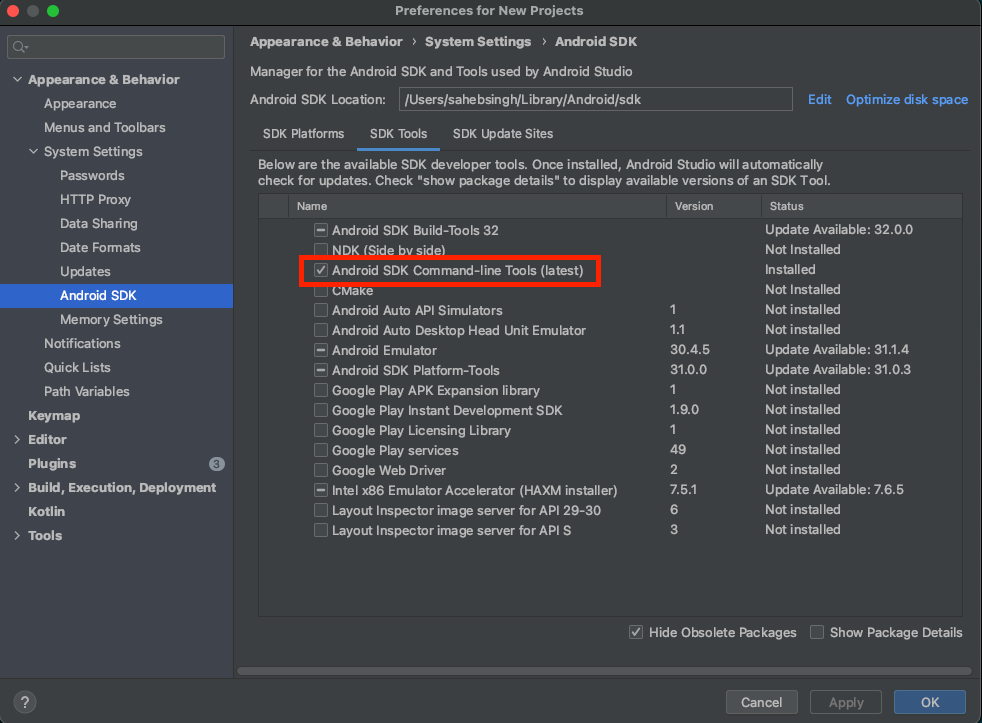This screenshot has width=982, height=723.
Task: Expand the Build, Execution, Deployment section
Action: 17,488
